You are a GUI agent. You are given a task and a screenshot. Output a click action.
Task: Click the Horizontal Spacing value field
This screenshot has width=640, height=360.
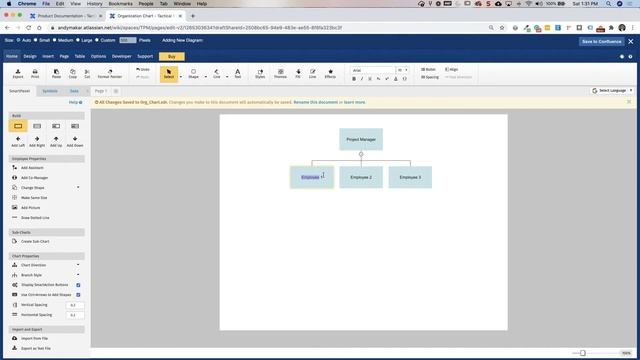pos(75,315)
